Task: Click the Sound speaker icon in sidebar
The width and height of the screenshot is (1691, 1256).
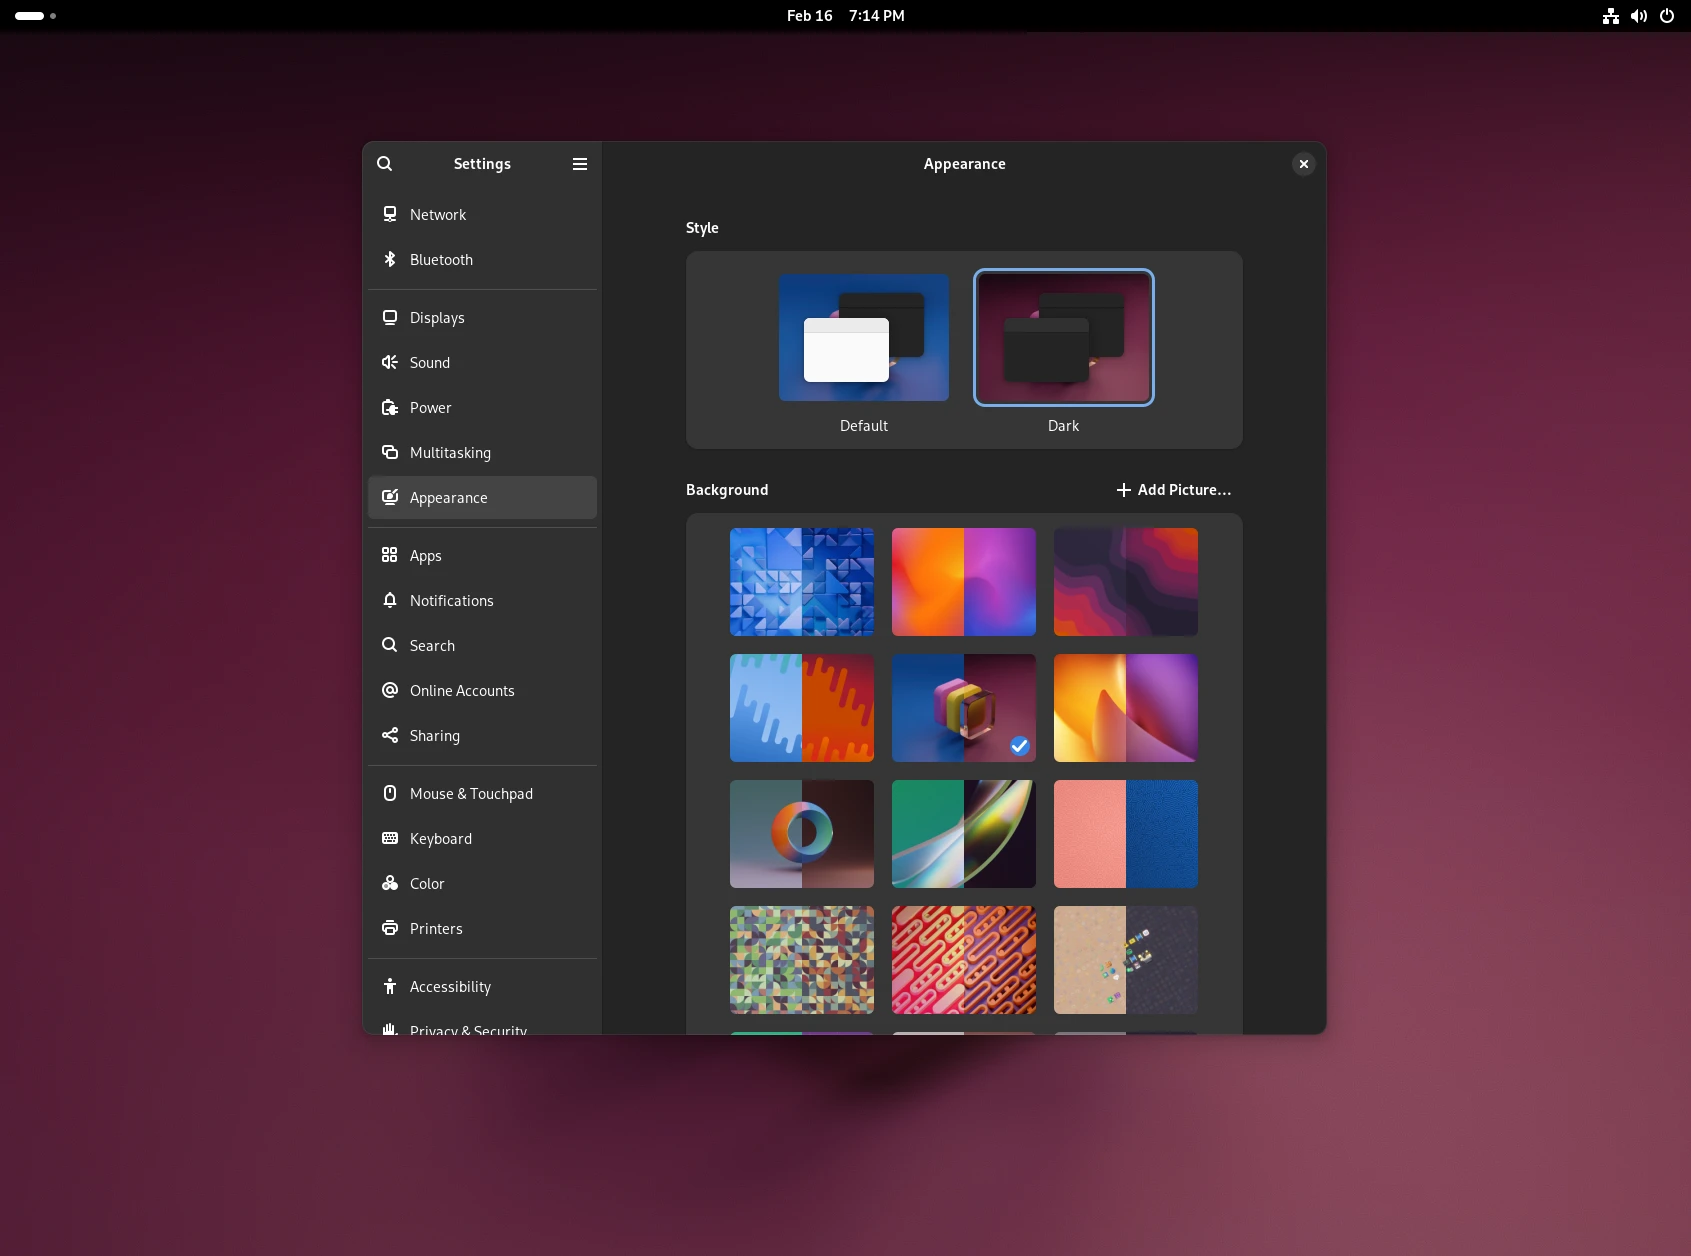Action: [x=390, y=363]
